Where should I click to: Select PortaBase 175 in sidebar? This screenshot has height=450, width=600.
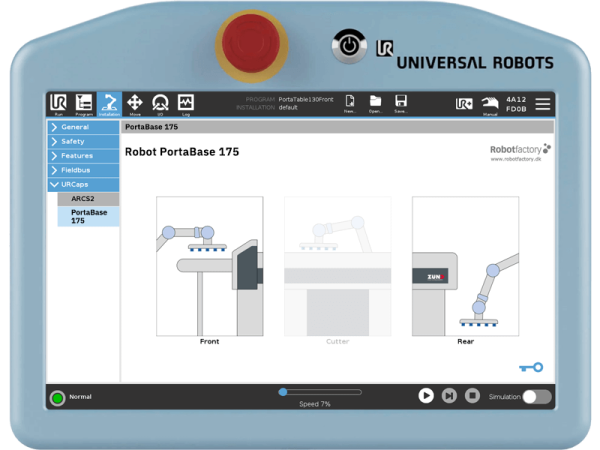pyautogui.click(x=88, y=217)
